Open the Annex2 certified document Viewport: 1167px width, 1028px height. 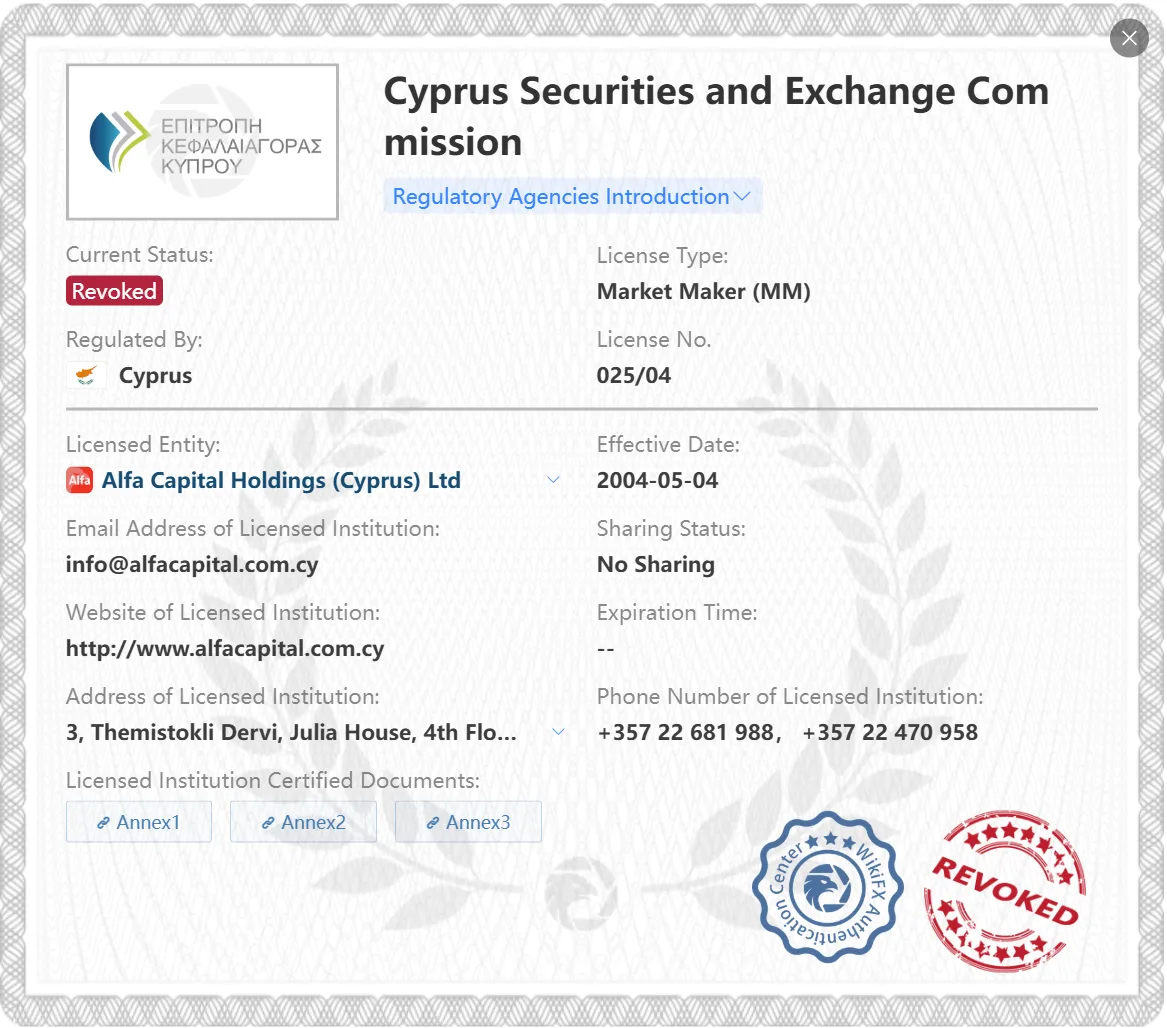[304, 822]
